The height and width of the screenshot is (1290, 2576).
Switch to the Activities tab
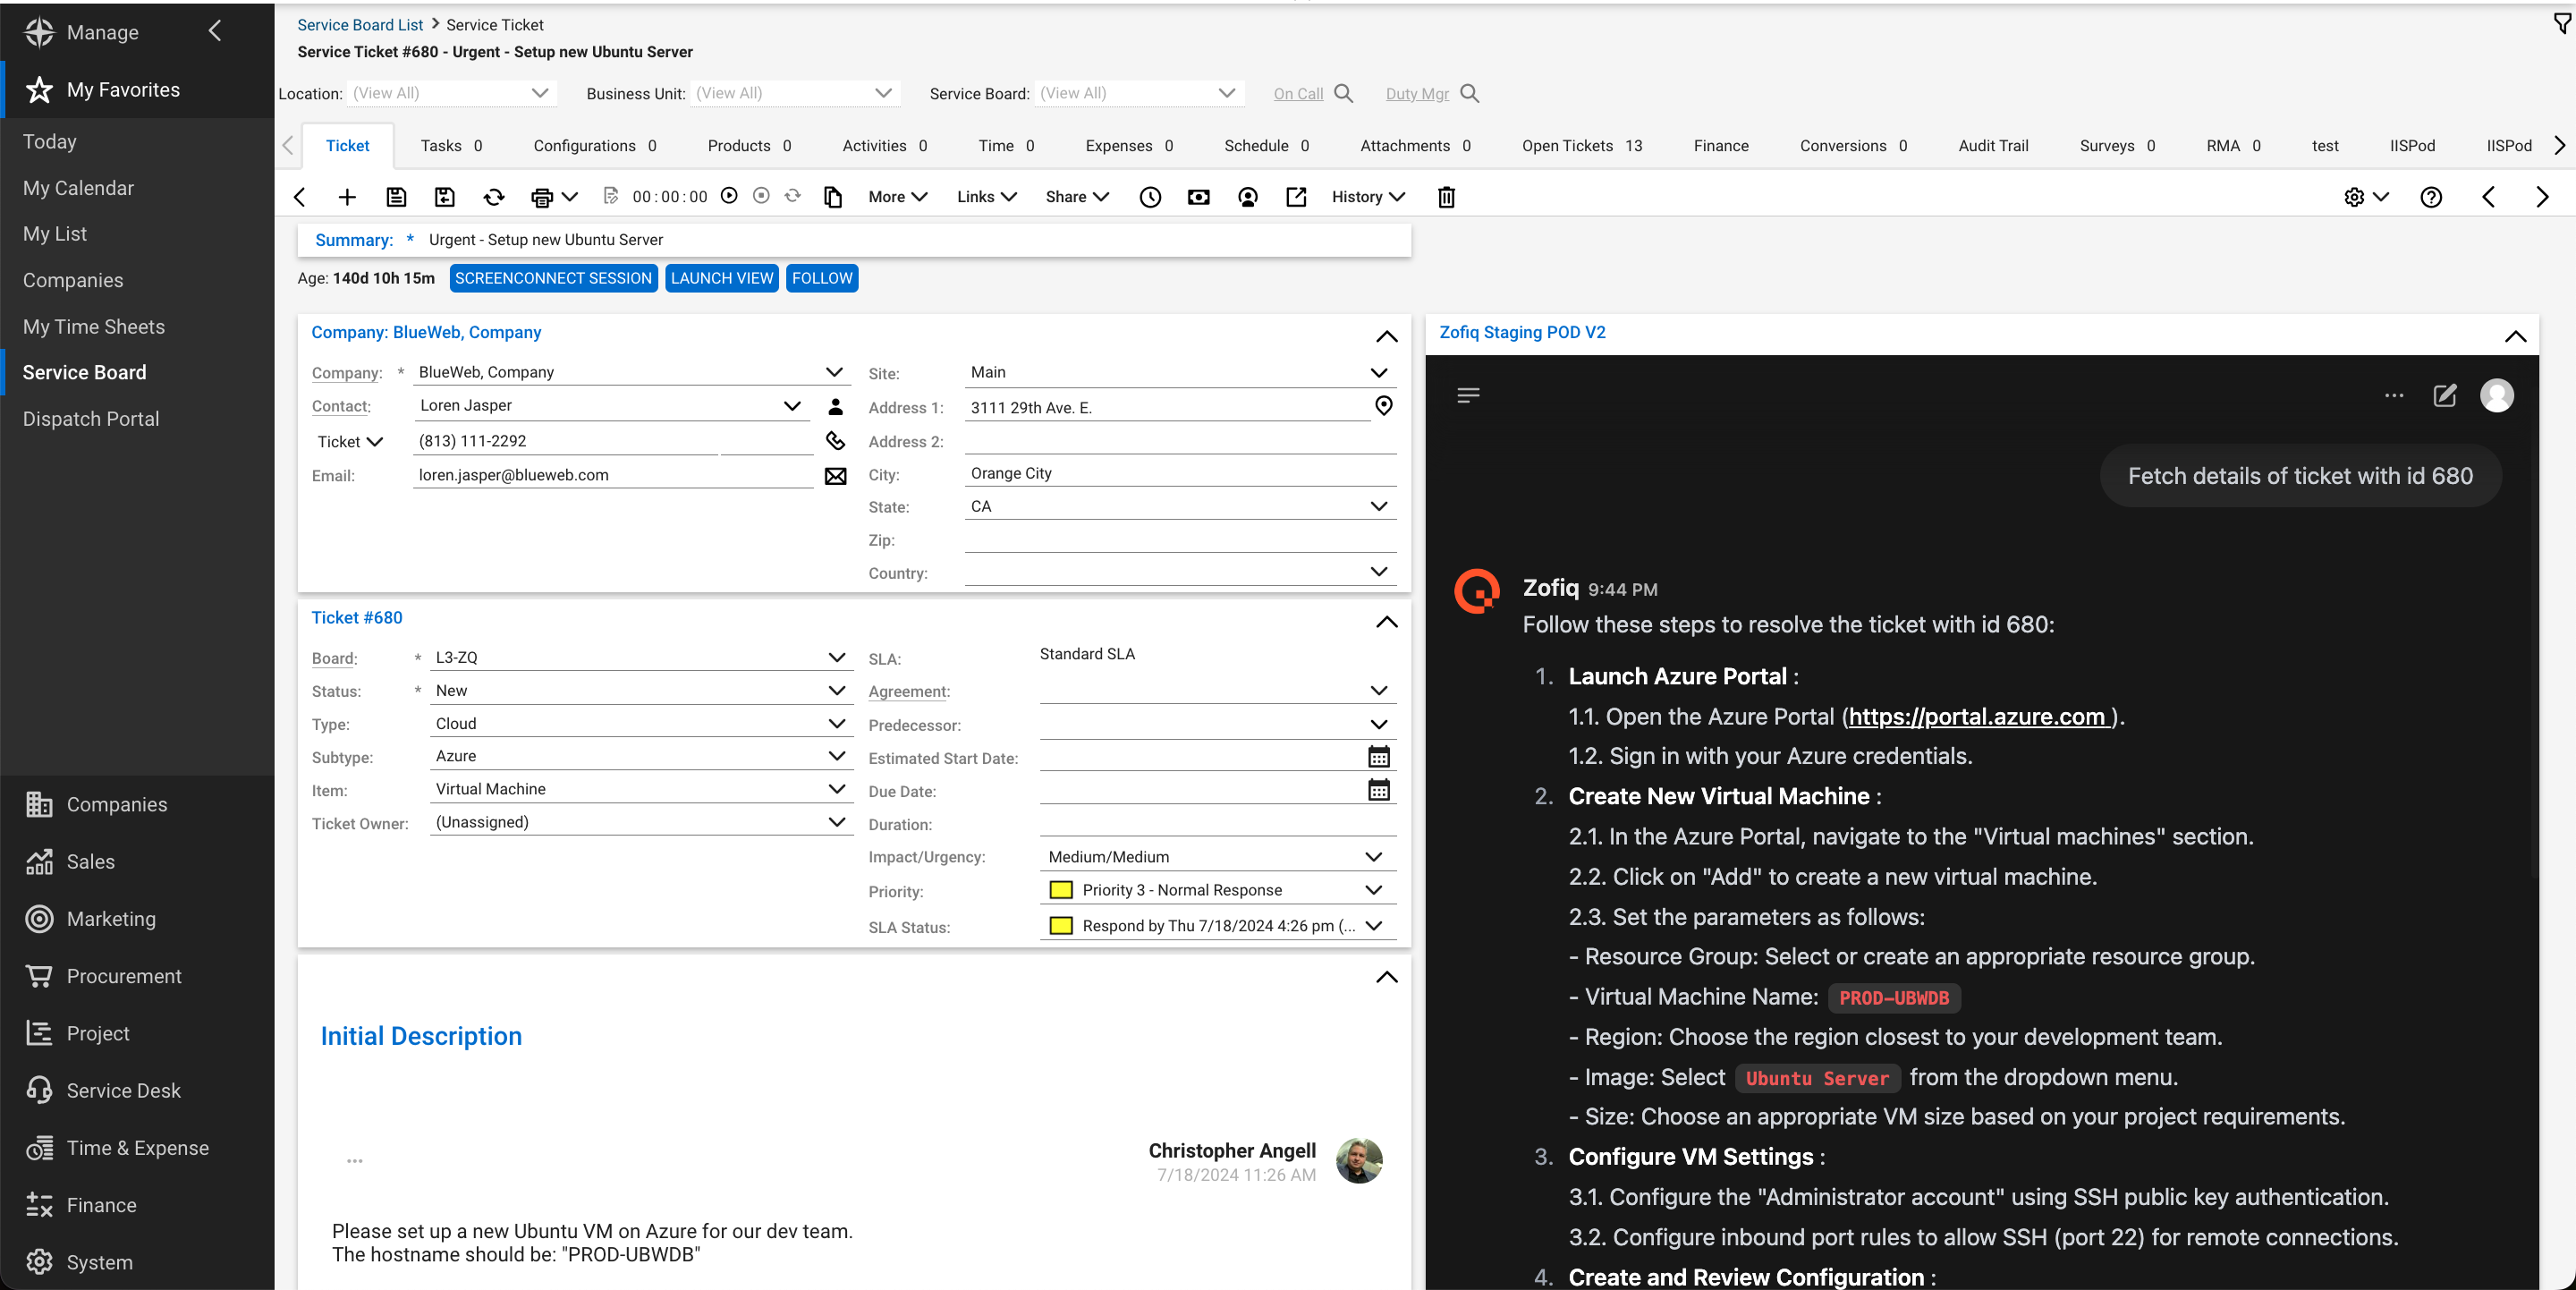click(885, 146)
